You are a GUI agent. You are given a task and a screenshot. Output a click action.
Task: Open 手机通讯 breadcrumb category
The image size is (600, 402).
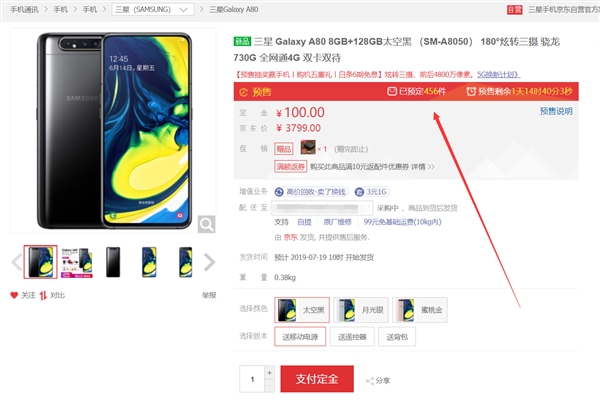[x=24, y=10]
